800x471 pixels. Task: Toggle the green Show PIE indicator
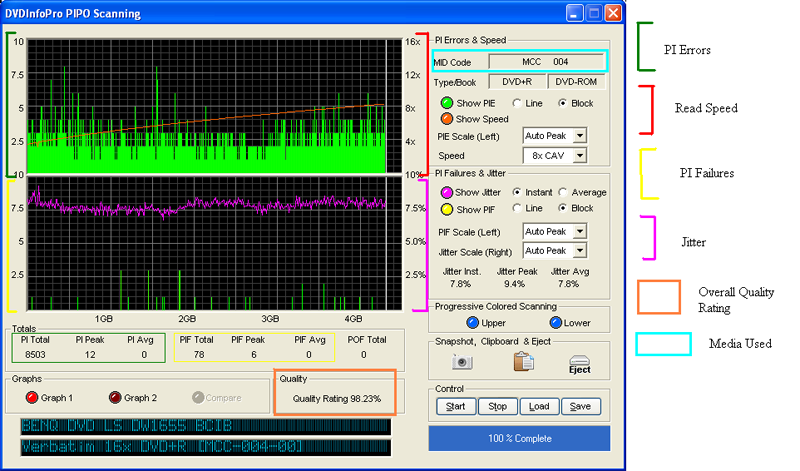tap(447, 103)
